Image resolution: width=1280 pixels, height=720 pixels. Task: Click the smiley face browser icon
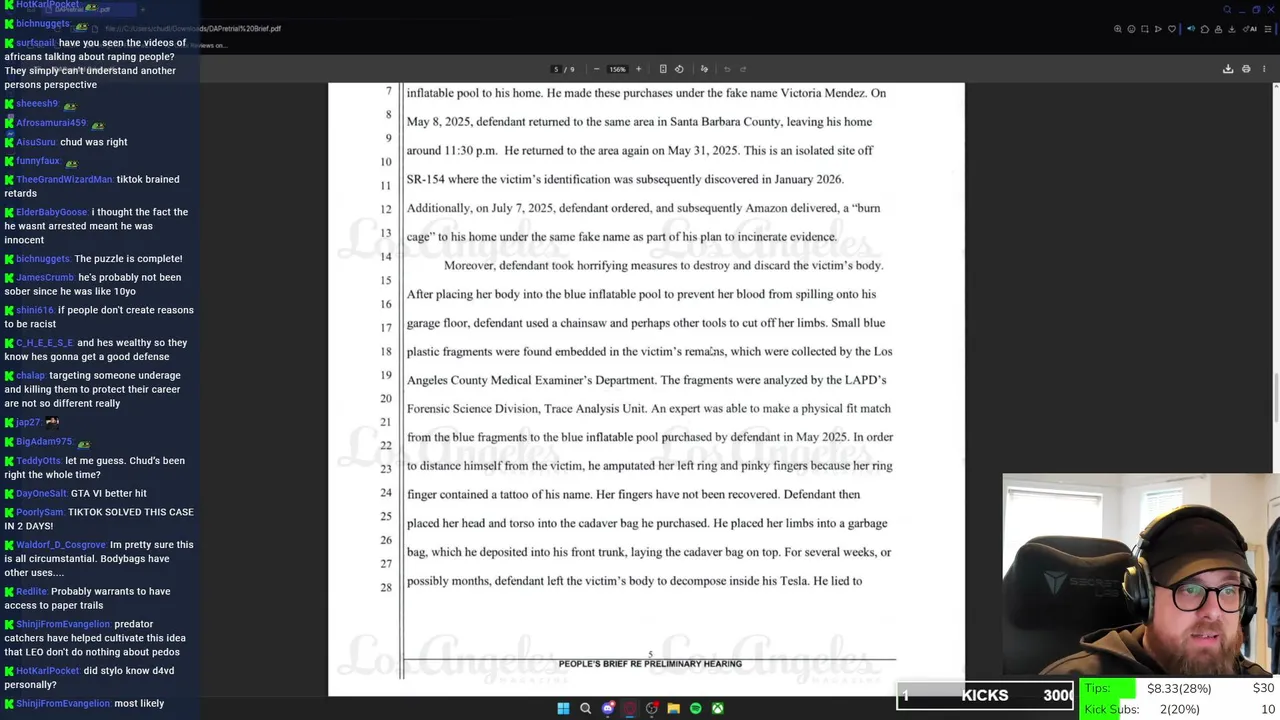point(1132,29)
